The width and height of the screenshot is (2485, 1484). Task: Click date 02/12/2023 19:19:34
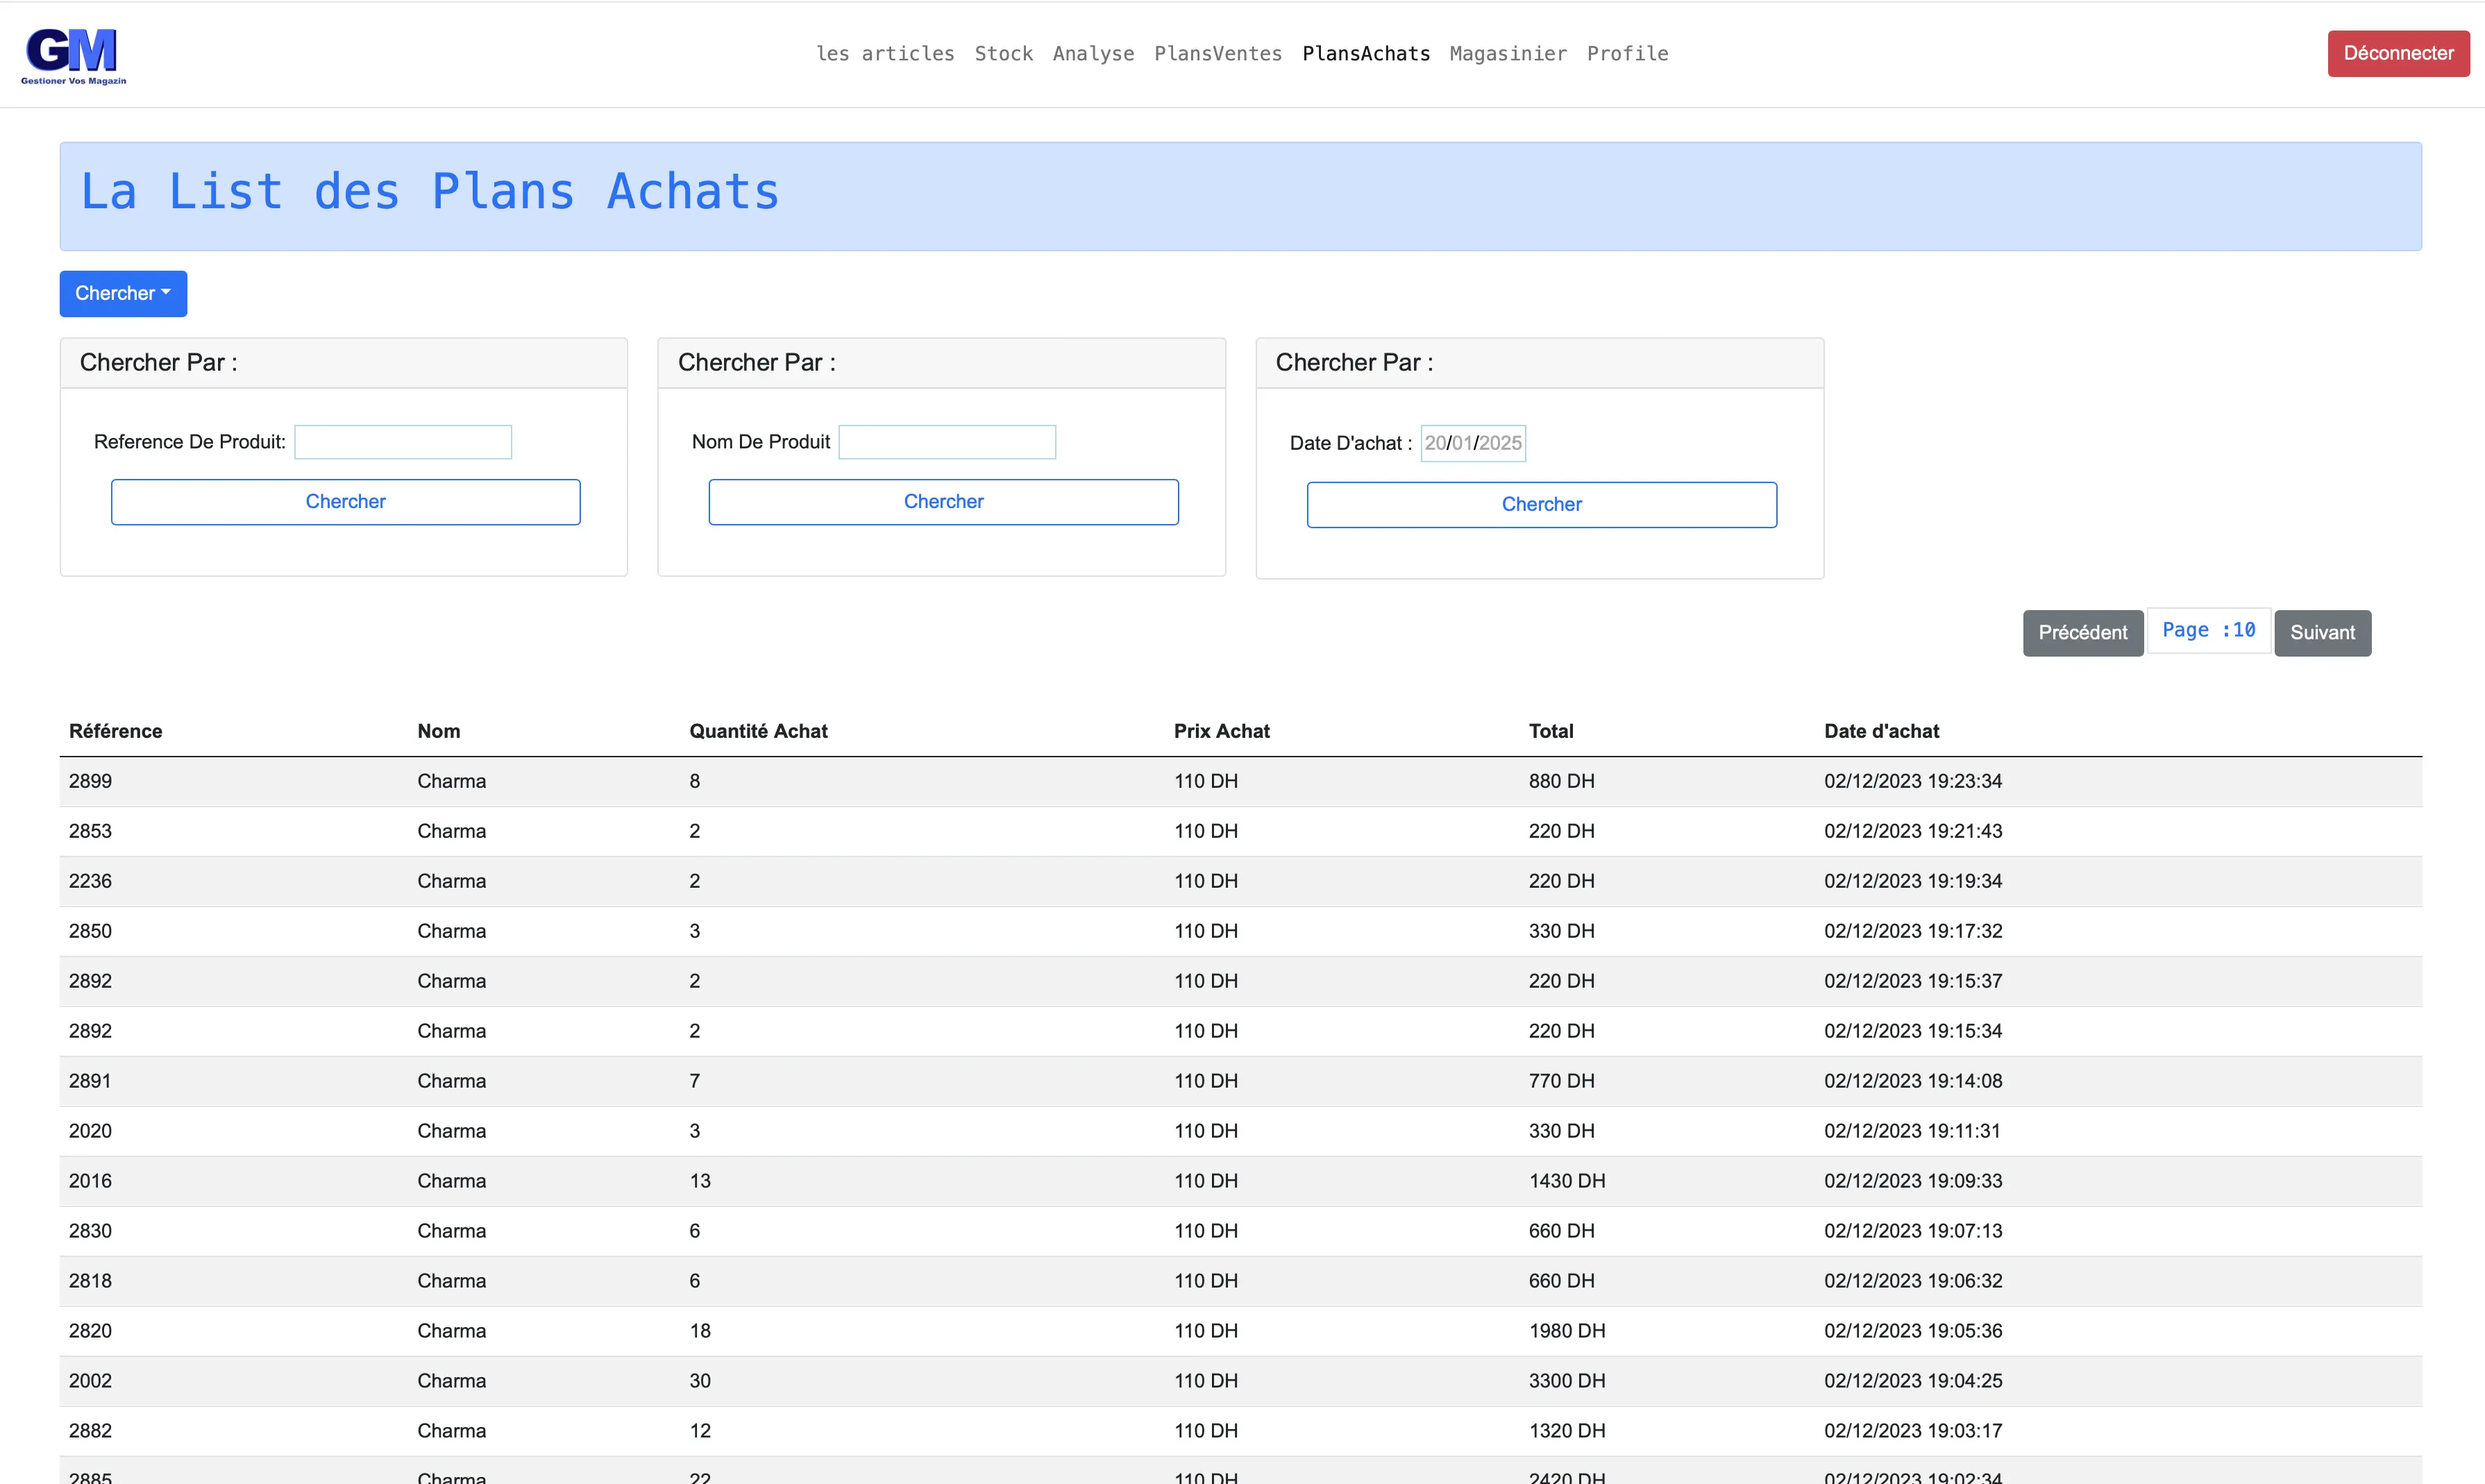tap(1913, 881)
